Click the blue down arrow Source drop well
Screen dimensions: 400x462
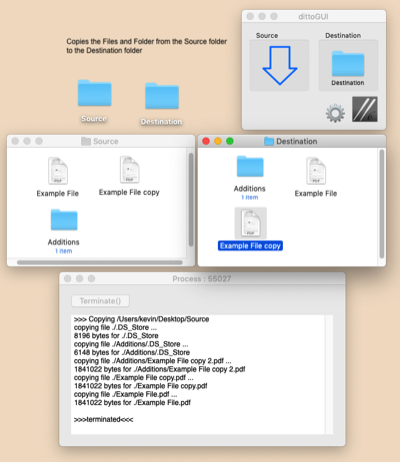[x=279, y=65]
